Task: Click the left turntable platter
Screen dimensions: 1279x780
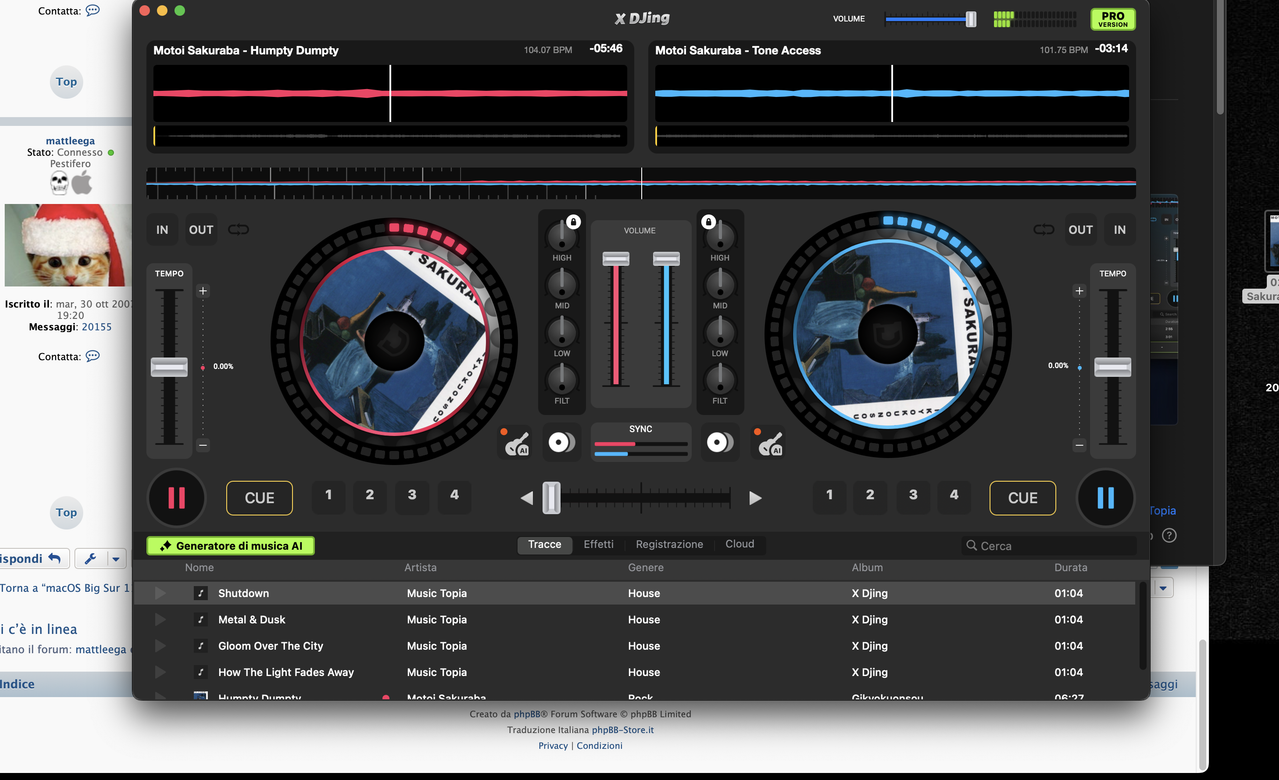Action: [394, 341]
